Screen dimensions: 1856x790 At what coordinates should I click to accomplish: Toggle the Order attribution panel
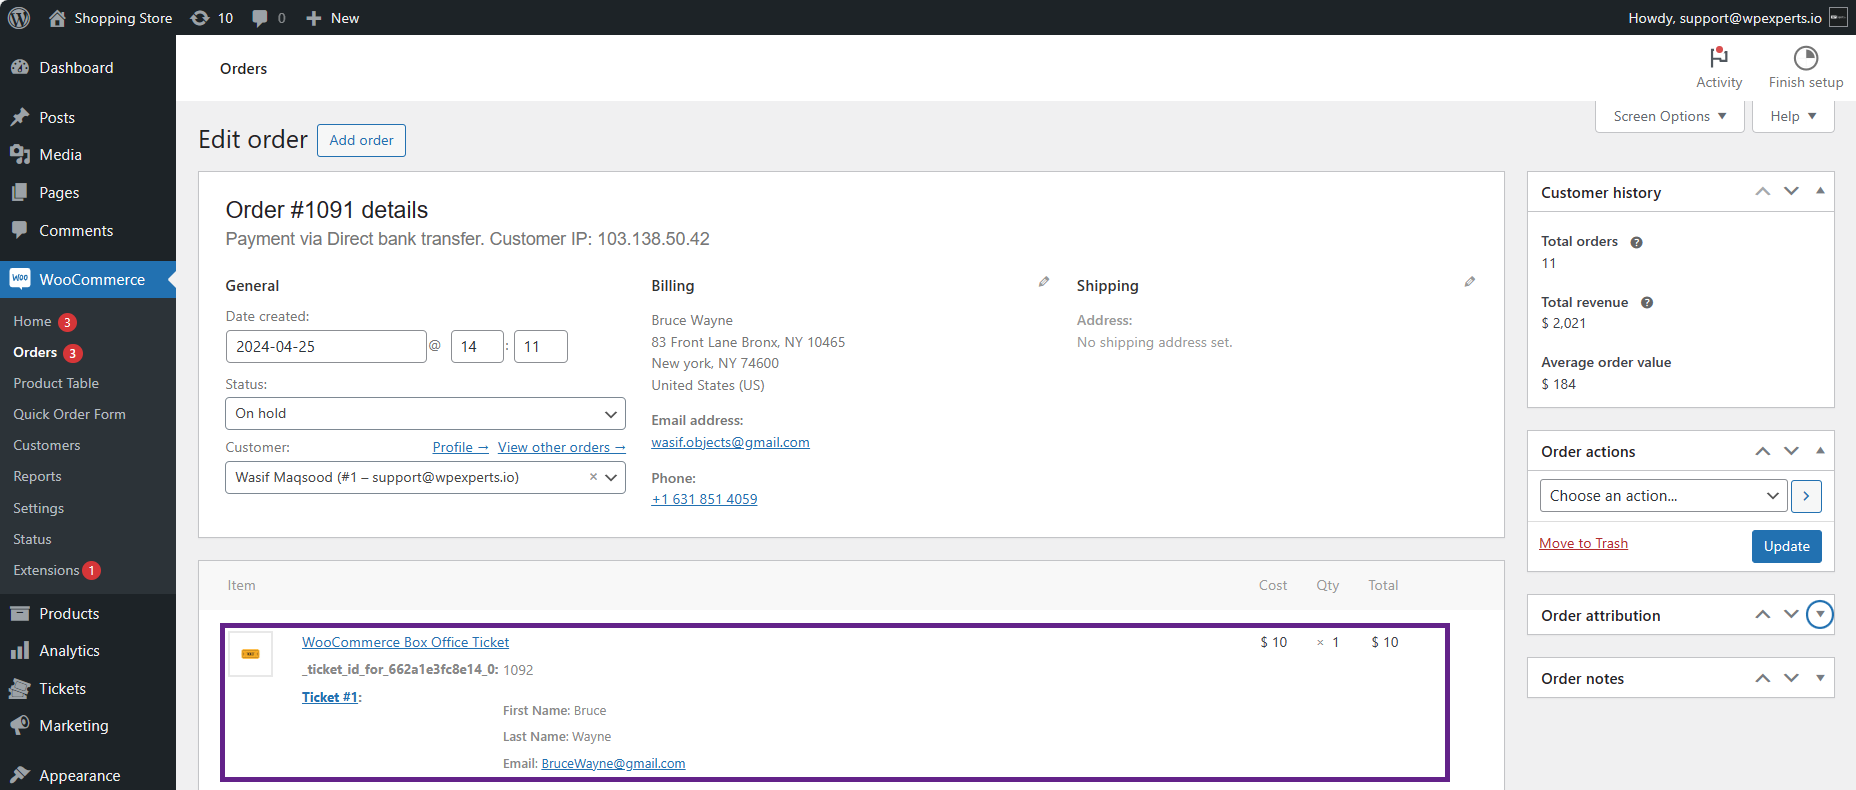point(1820,614)
